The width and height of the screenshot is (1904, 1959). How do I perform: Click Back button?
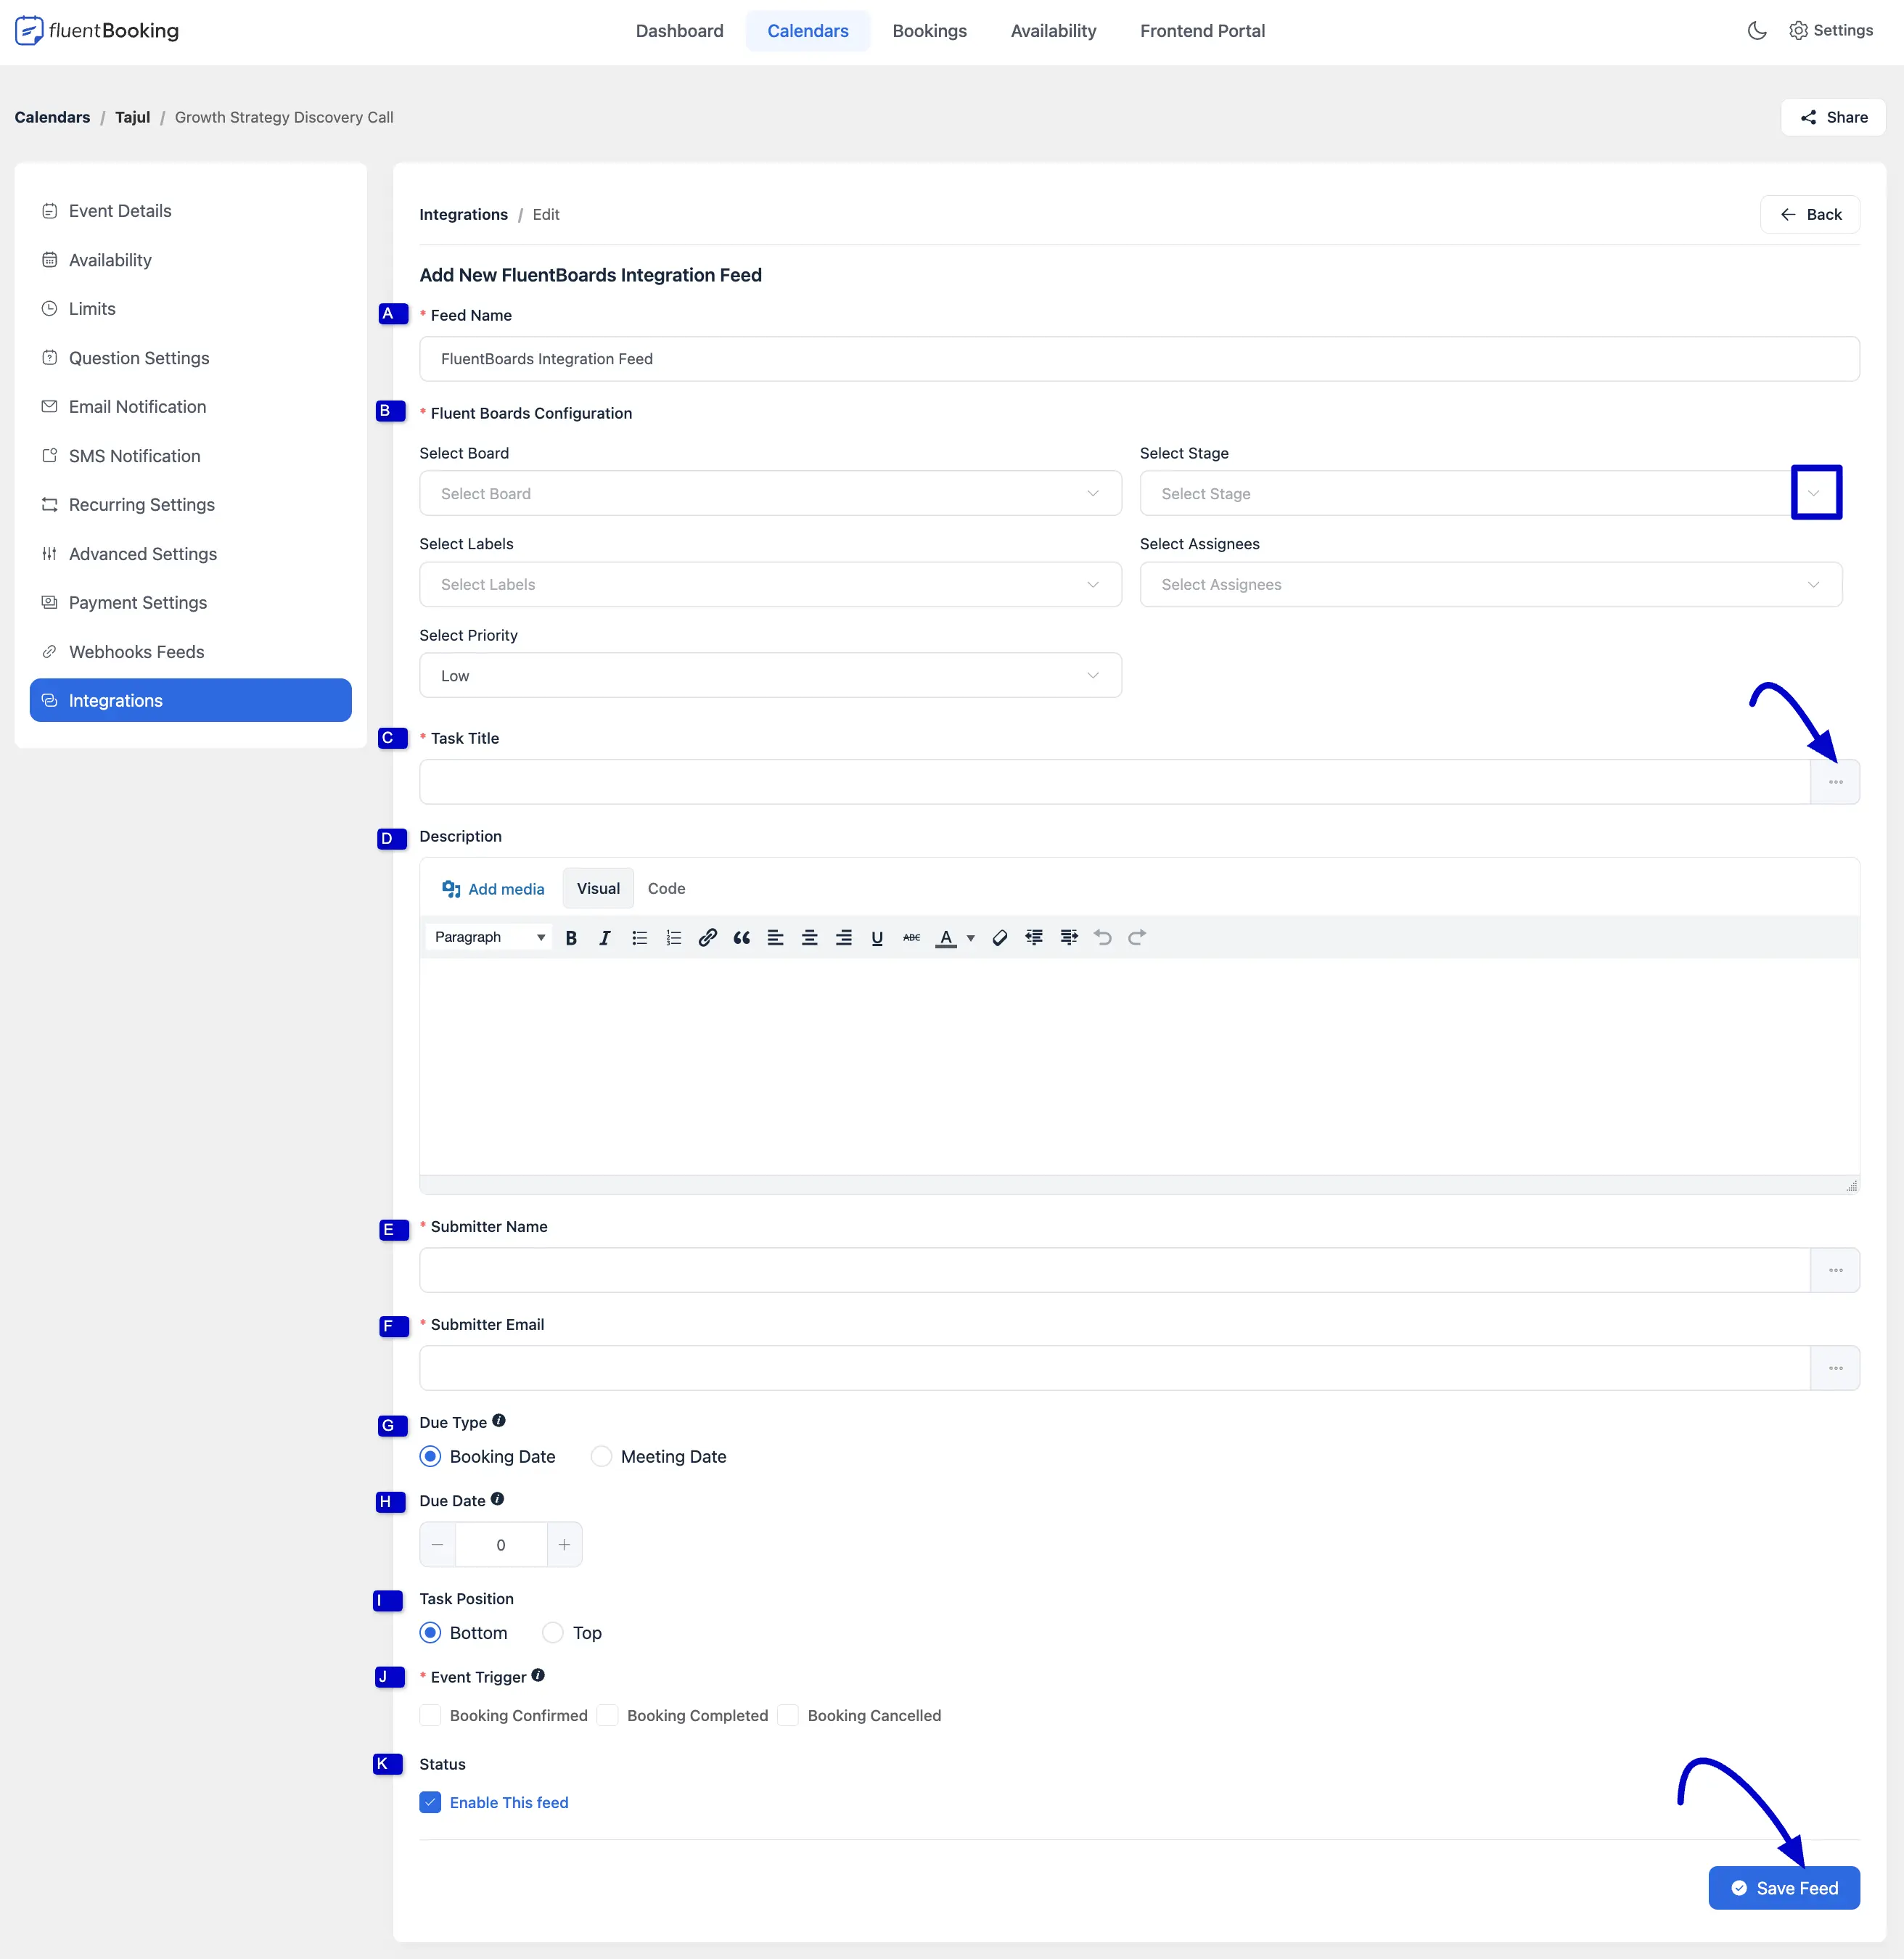click(1810, 214)
